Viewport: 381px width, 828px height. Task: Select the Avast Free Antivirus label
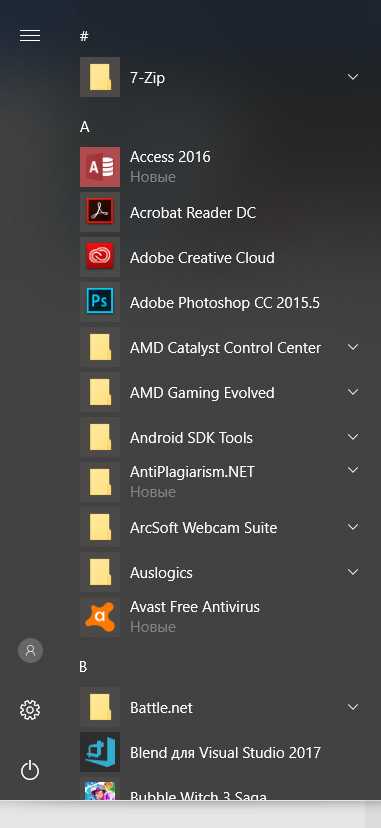(x=195, y=607)
